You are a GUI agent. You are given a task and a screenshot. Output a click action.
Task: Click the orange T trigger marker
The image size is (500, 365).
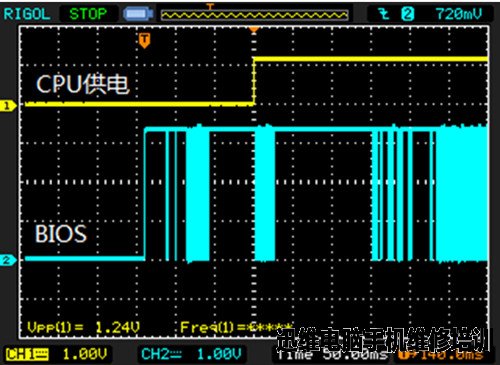pyautogui.click(x=144, y=40)
